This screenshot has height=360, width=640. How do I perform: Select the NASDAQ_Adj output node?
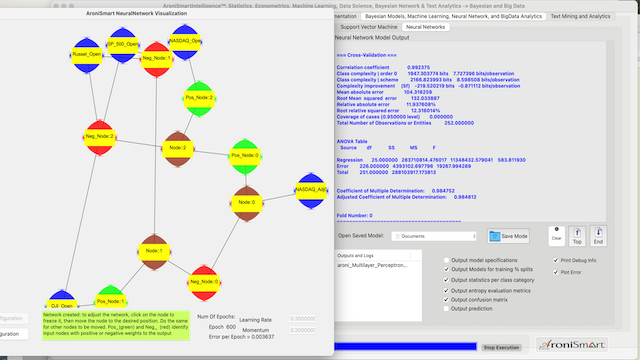point(311,190)
